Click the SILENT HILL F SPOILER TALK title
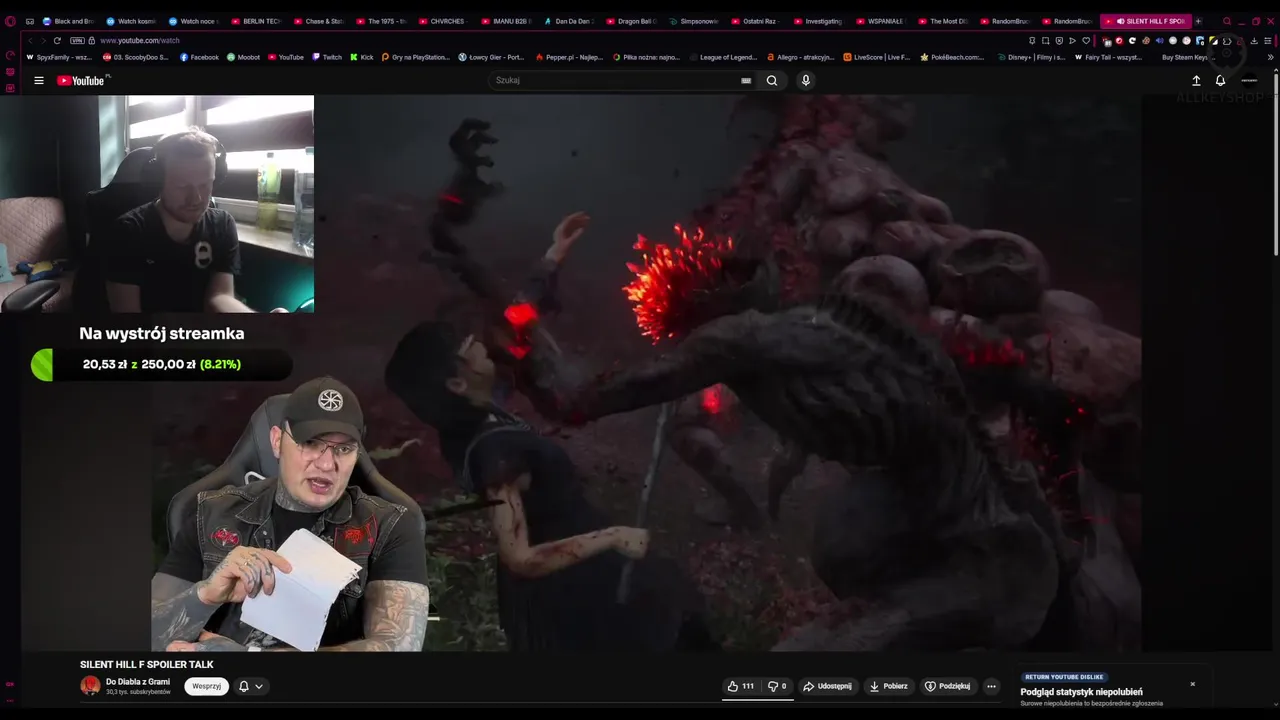The image size is (1280, 720). coord(147,664)
